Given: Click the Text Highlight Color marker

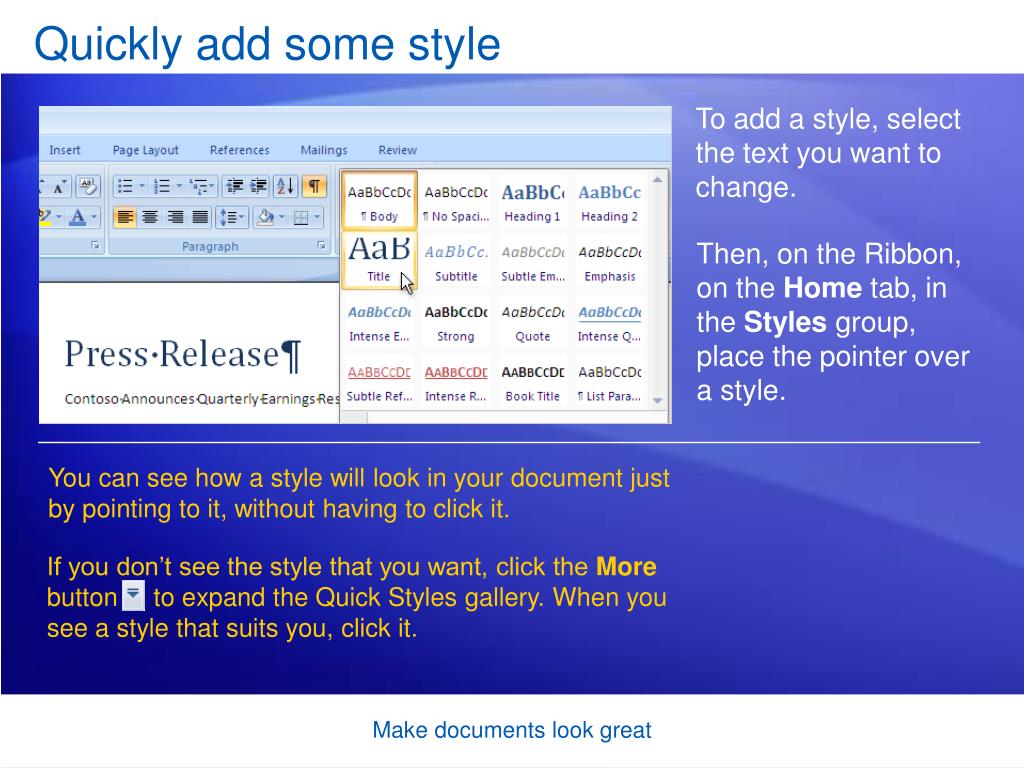Looking at the screenshot, I should coord(46,217).
